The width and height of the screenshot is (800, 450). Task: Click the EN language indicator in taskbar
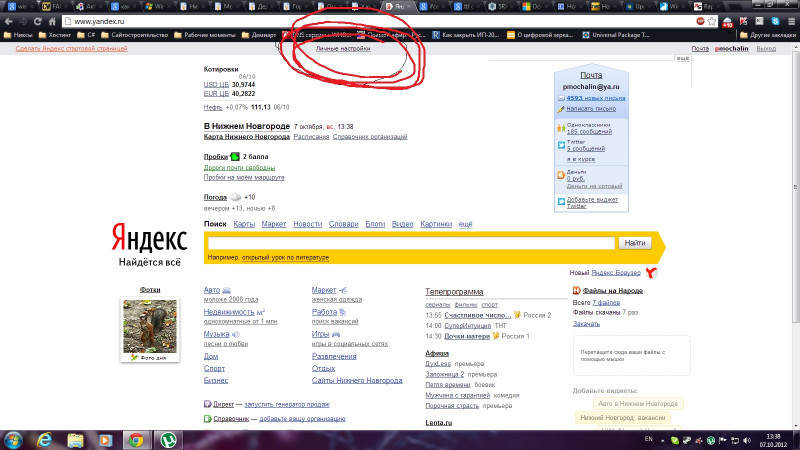(648, 439)
